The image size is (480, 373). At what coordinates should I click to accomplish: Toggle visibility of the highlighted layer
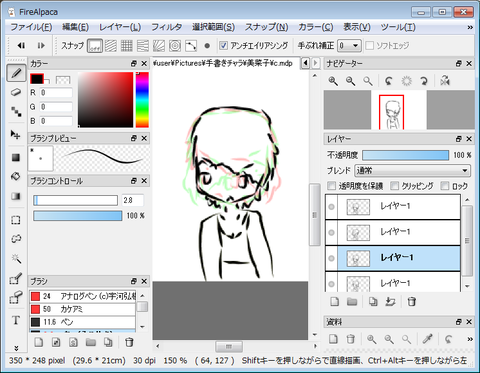331,258
